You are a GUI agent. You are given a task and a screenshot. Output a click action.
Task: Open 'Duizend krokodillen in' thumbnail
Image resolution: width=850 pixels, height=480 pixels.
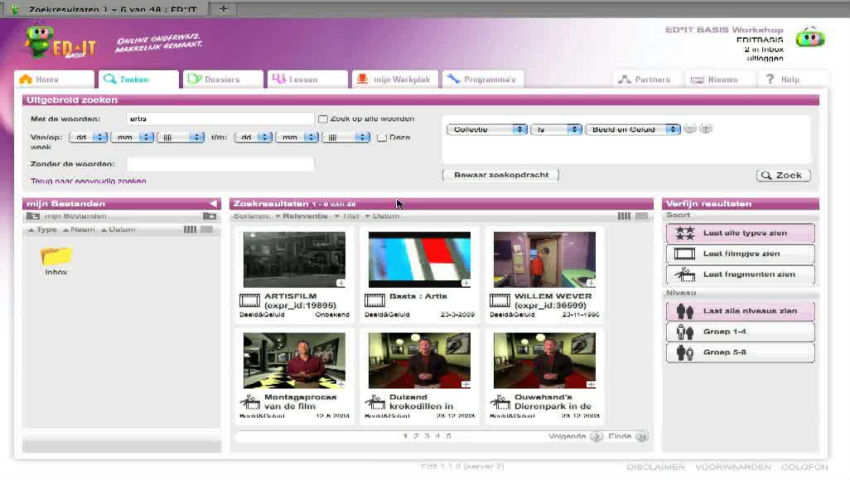(420, 361)
